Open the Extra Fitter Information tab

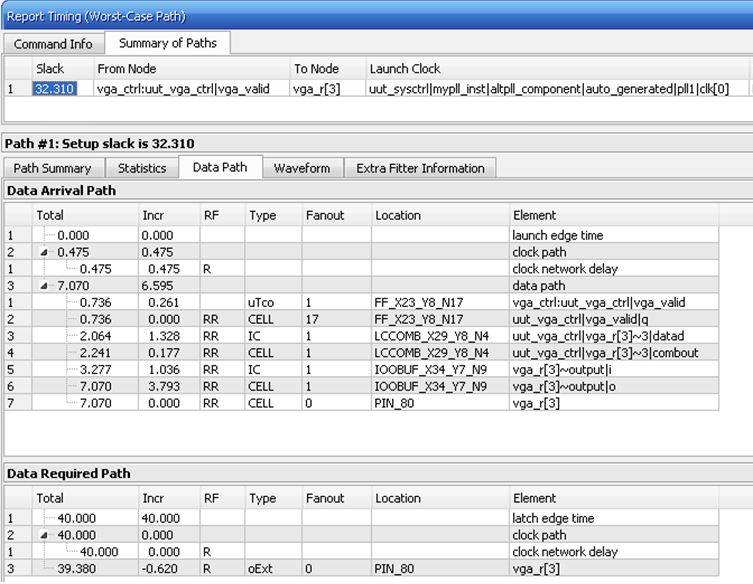click(420, 168)
